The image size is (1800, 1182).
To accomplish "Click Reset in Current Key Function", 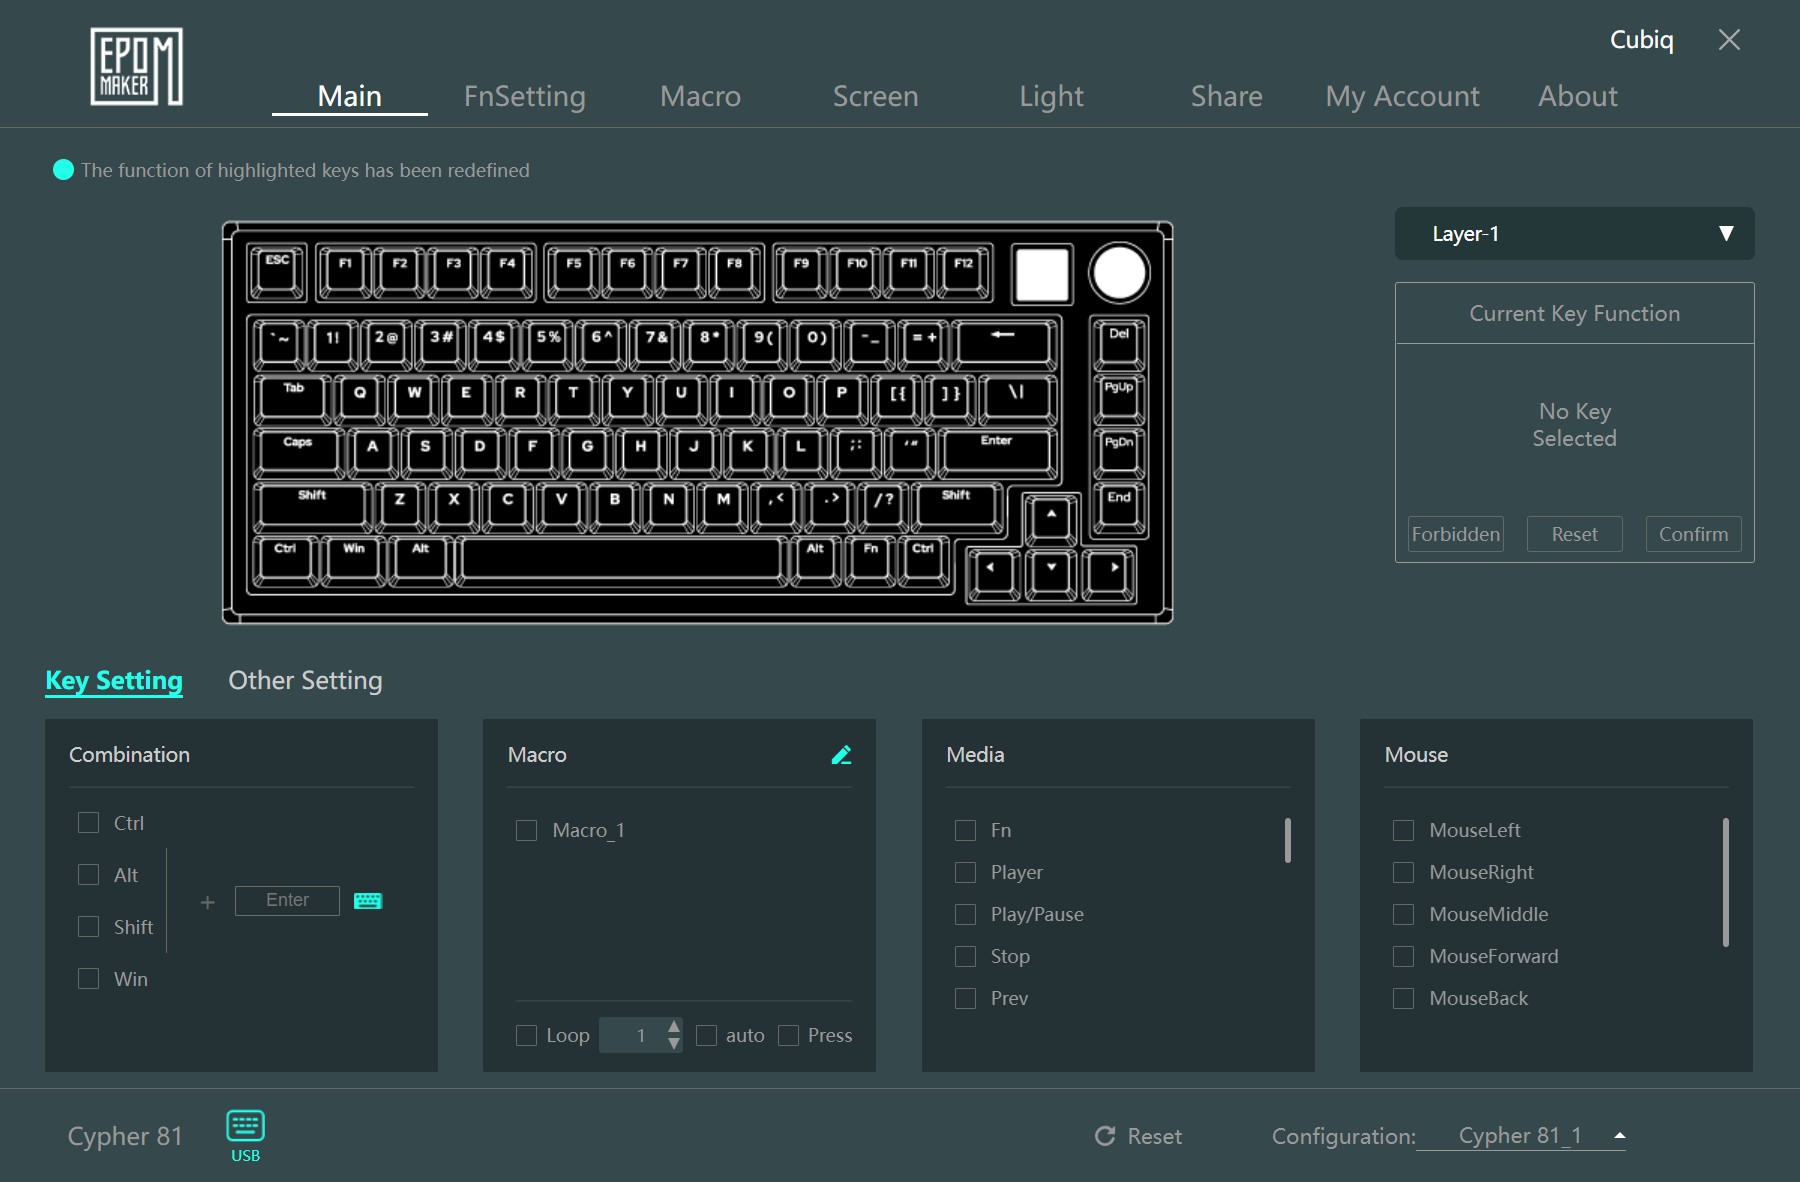I will click(x=1574, y=534).
